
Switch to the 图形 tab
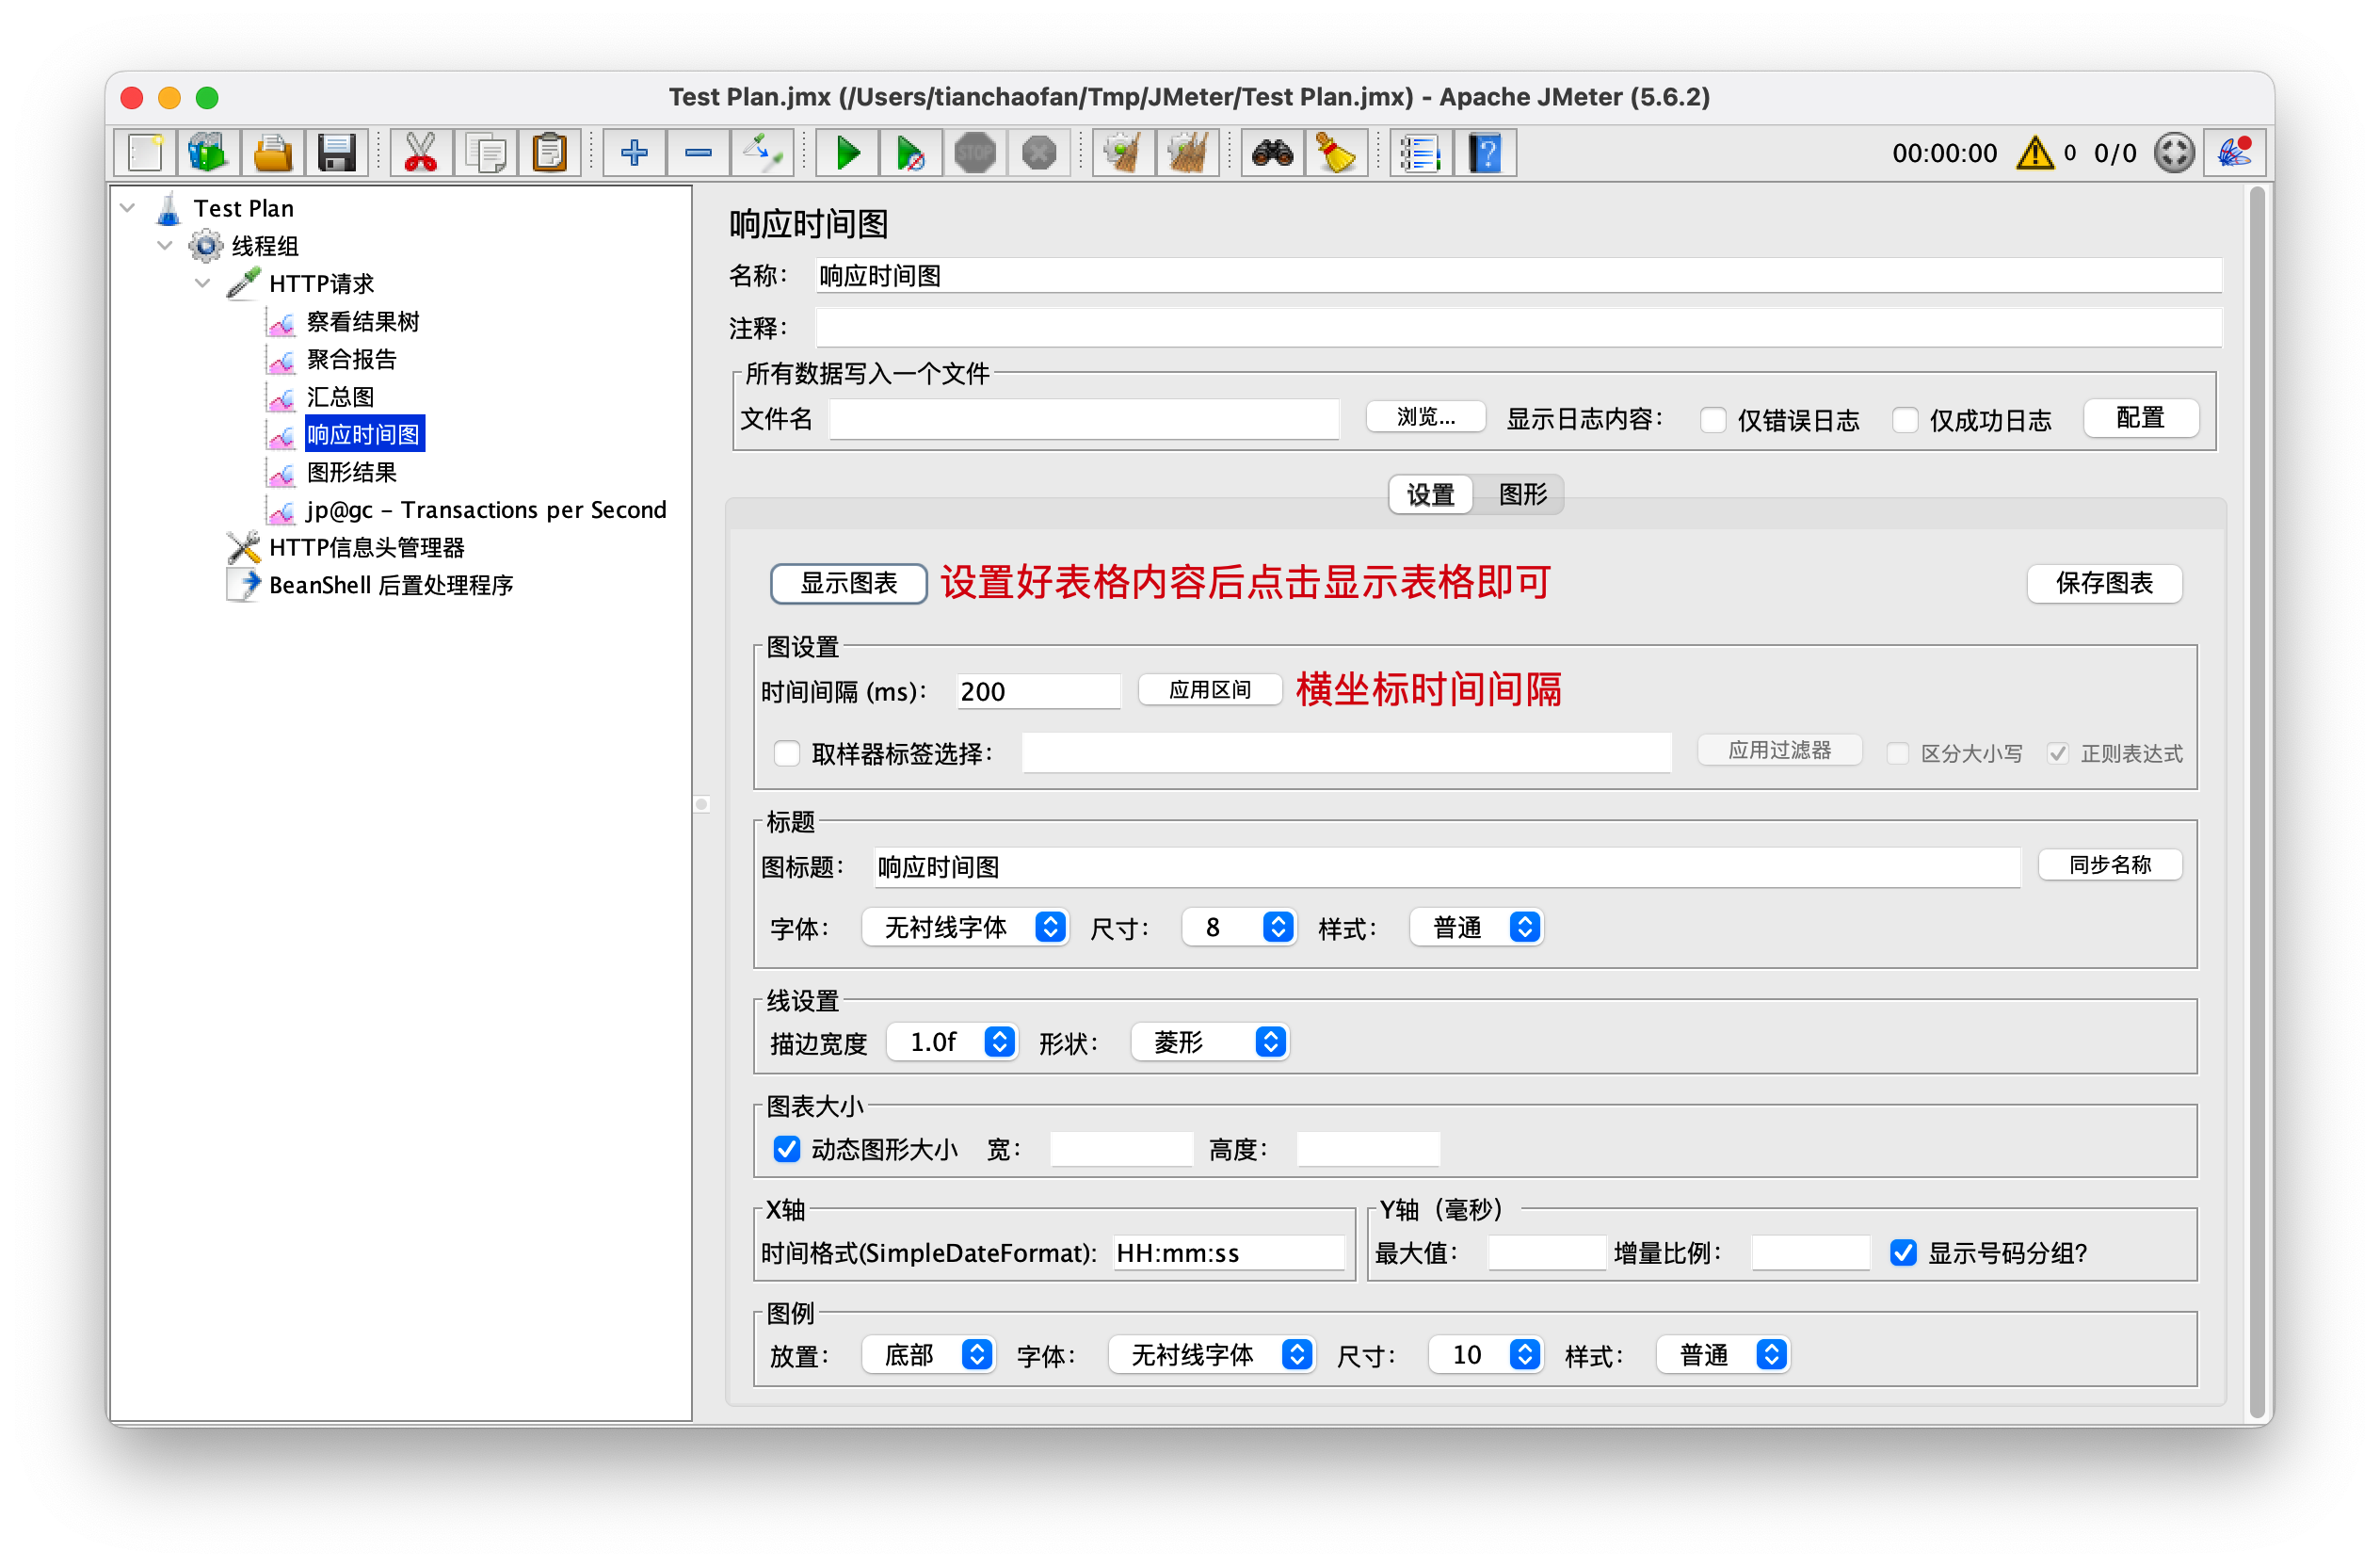click(x=1522, y=494)
